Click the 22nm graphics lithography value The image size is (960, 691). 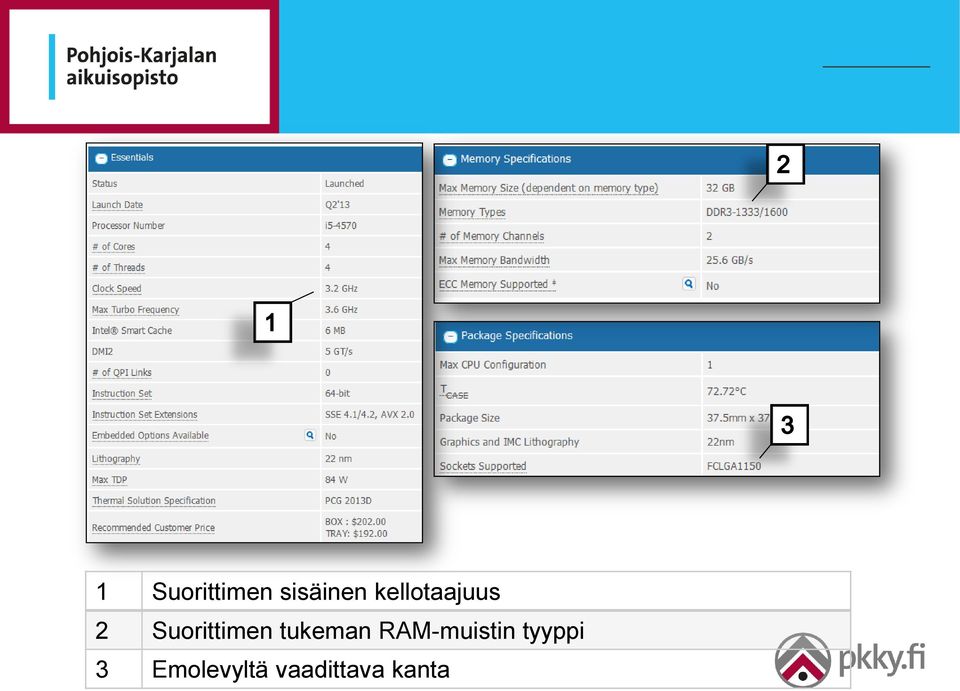(x=720, y=442)
